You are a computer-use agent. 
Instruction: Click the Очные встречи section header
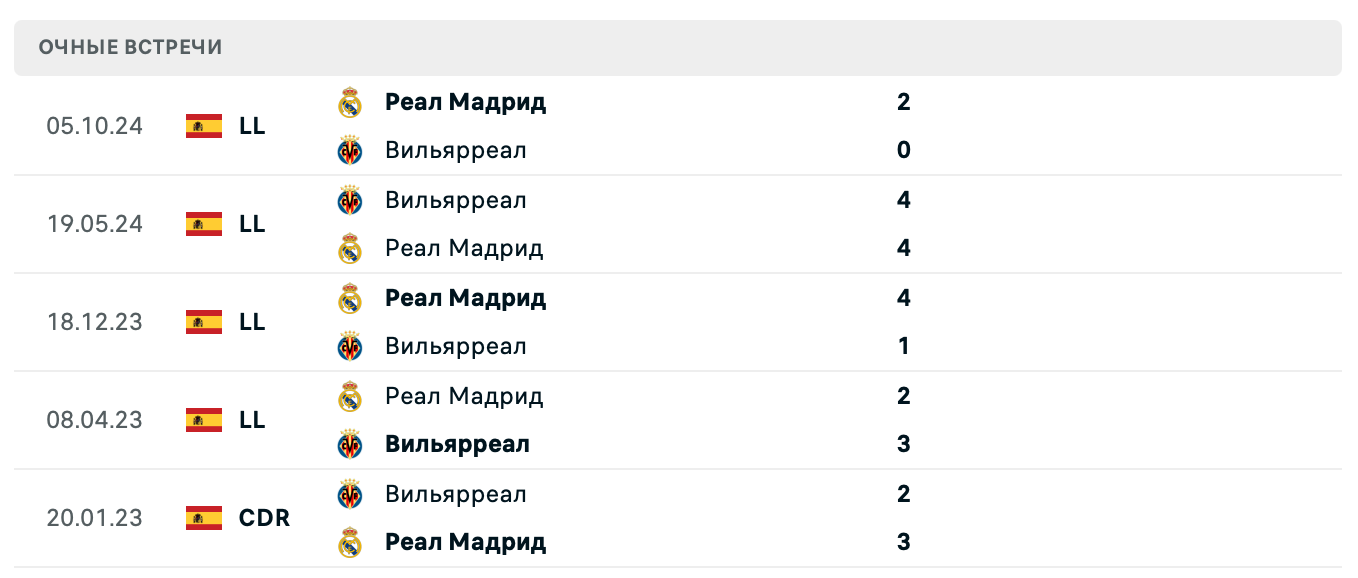click(130, 47)
